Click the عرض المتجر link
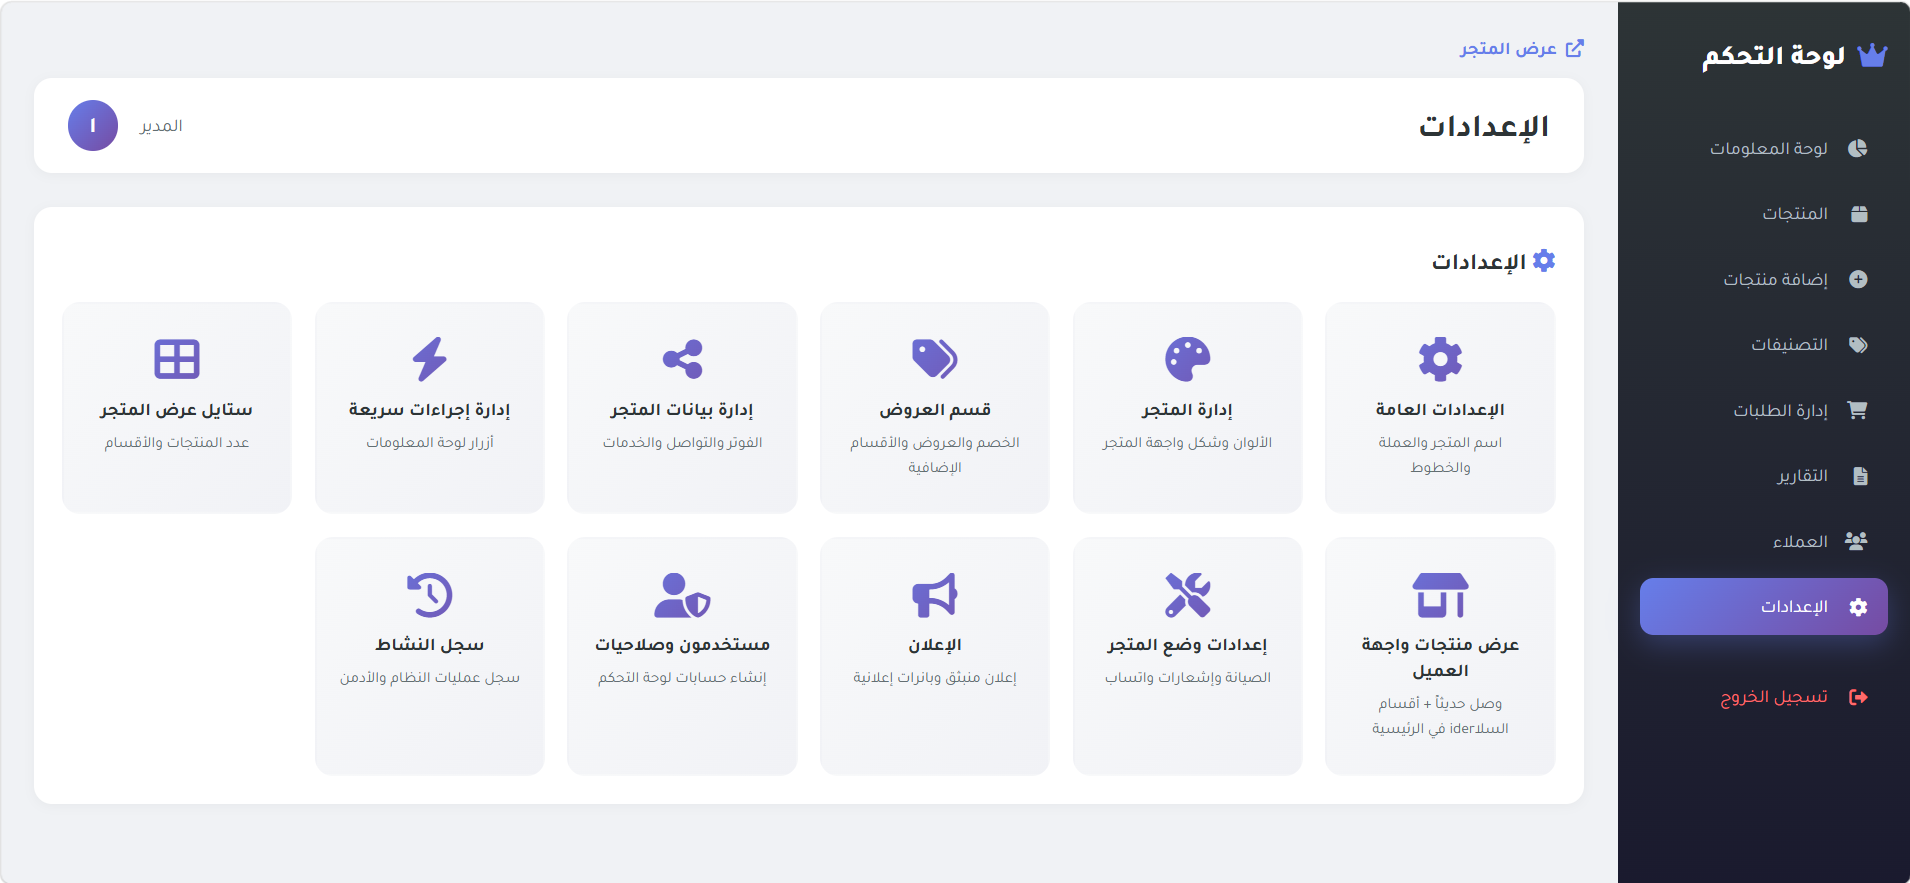 tap(1521, 48)
